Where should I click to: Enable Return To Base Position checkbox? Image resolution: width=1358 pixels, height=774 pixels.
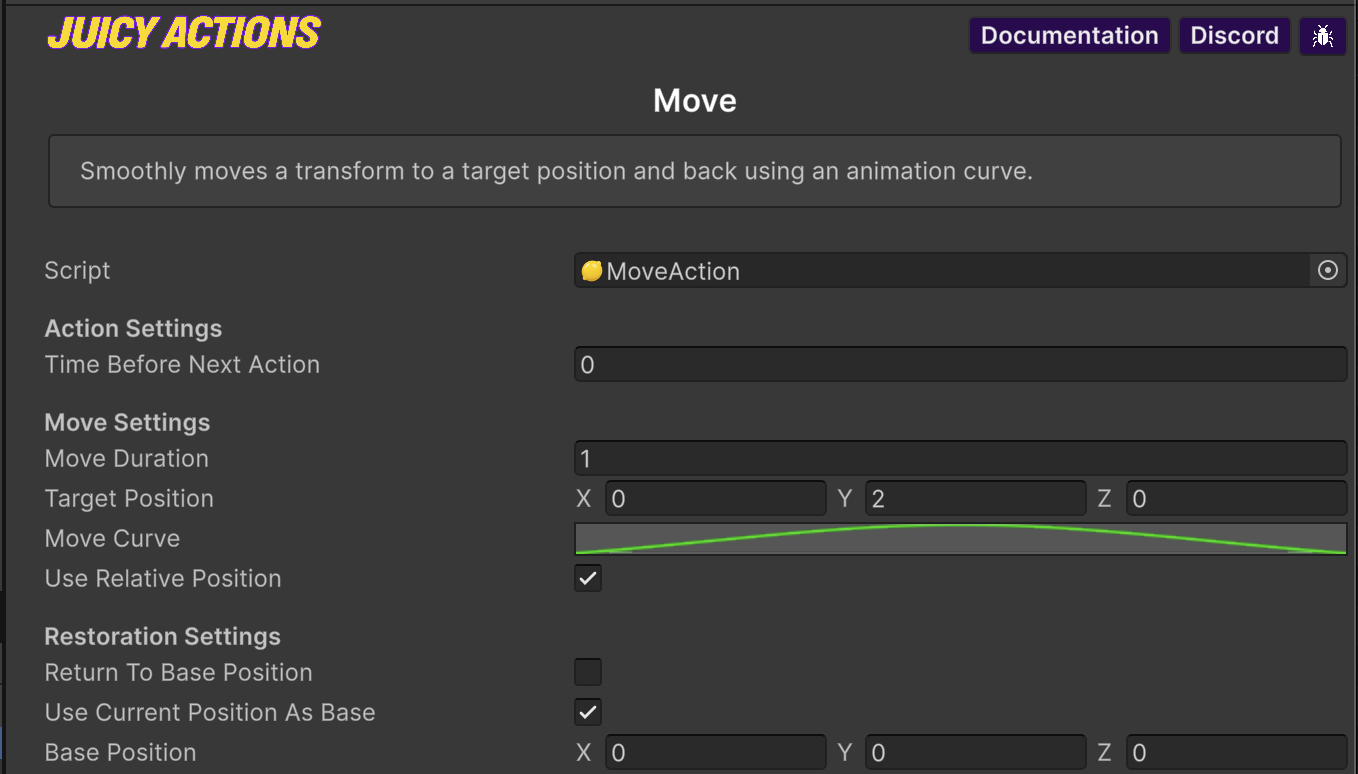588,672
